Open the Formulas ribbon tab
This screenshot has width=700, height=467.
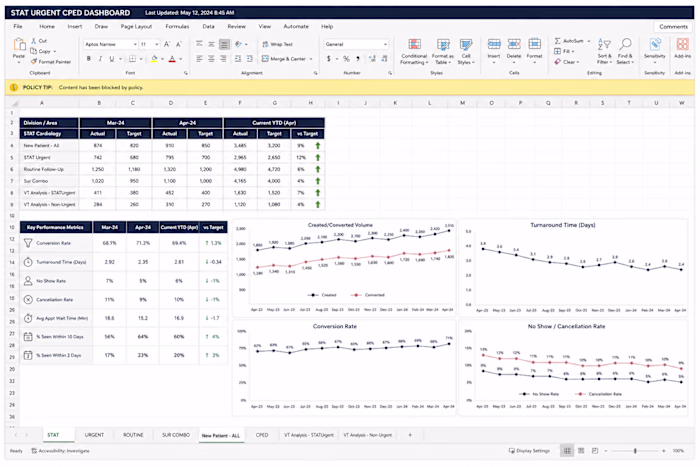pyautogui.click(x=177, y=26)
